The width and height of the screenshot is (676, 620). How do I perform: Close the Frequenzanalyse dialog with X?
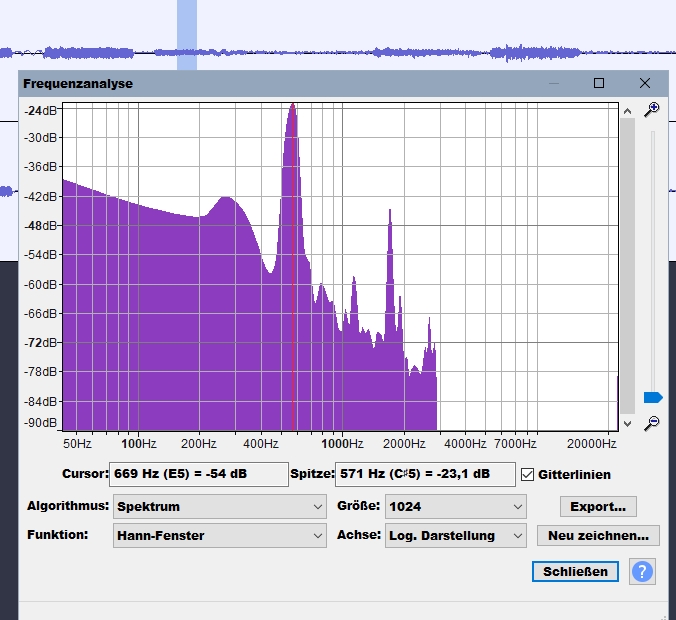(x=645, y=83)
